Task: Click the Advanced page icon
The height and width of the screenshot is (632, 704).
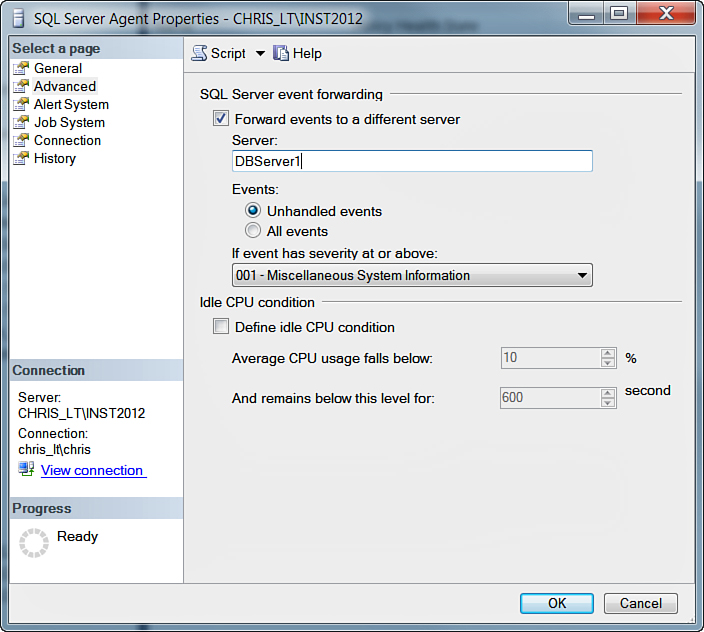Action: tap(21, 86)
